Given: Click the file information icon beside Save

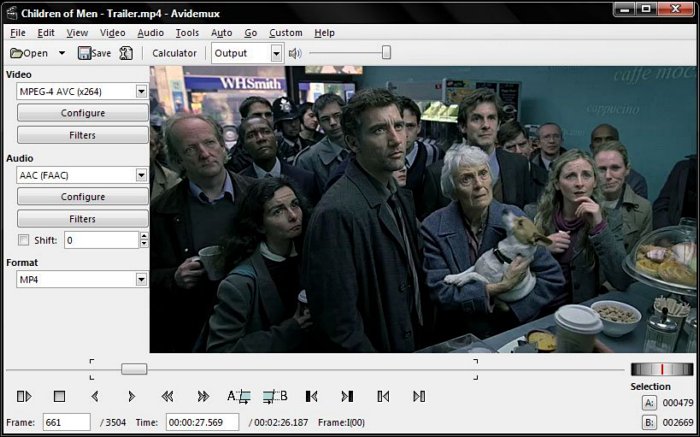Looking at the screenshot, I should (x=126, y=53).
